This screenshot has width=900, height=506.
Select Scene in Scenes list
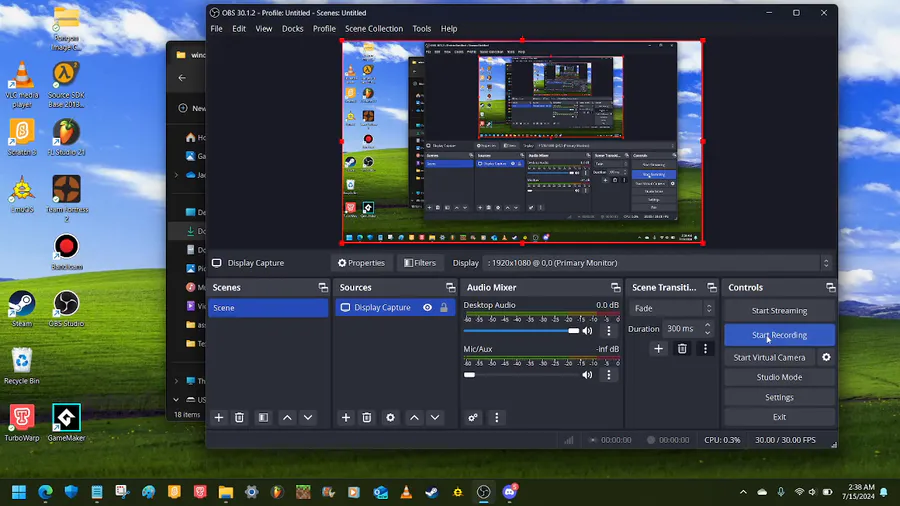[x=268, y=308]
